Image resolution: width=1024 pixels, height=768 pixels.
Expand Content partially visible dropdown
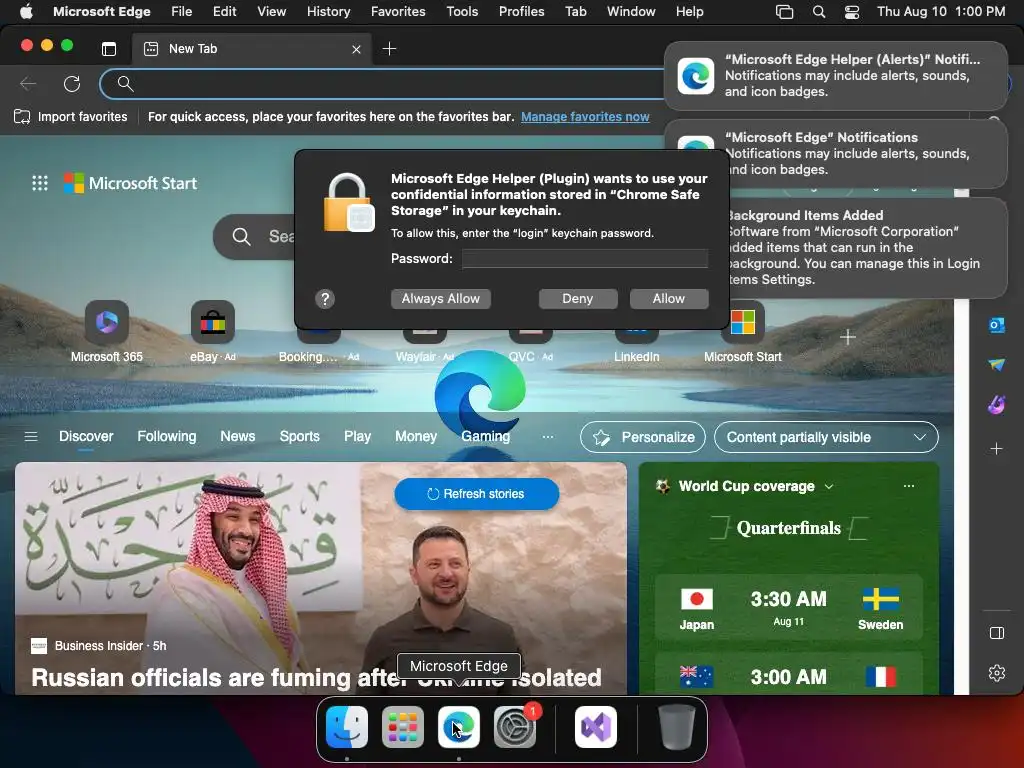826,437
